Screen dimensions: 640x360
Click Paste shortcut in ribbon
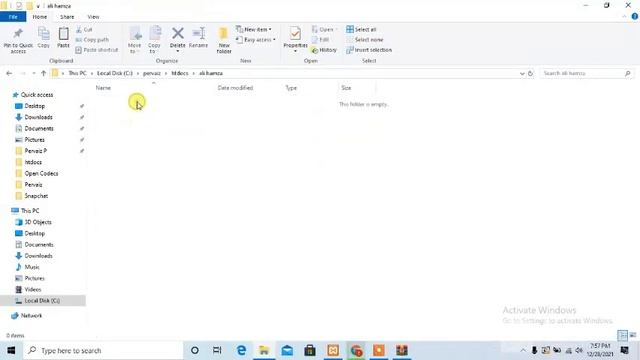pos(97,50)
